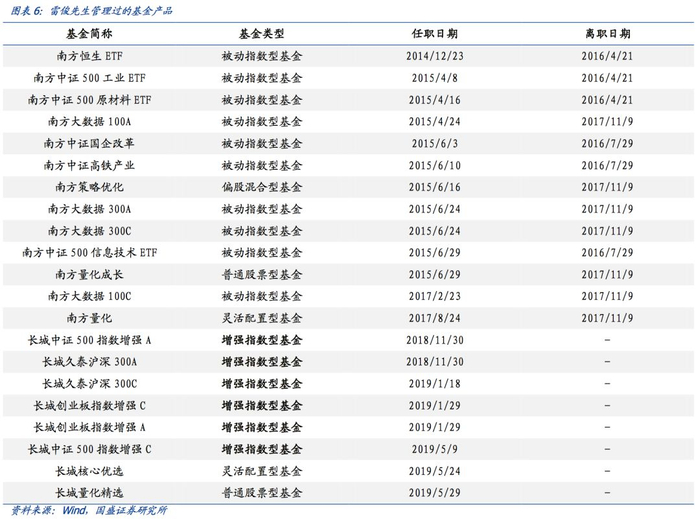Select fund name 南方中证 500 原材料 ETF
Viewport: 700px width, 521px height.
click(x=89, y=100)
